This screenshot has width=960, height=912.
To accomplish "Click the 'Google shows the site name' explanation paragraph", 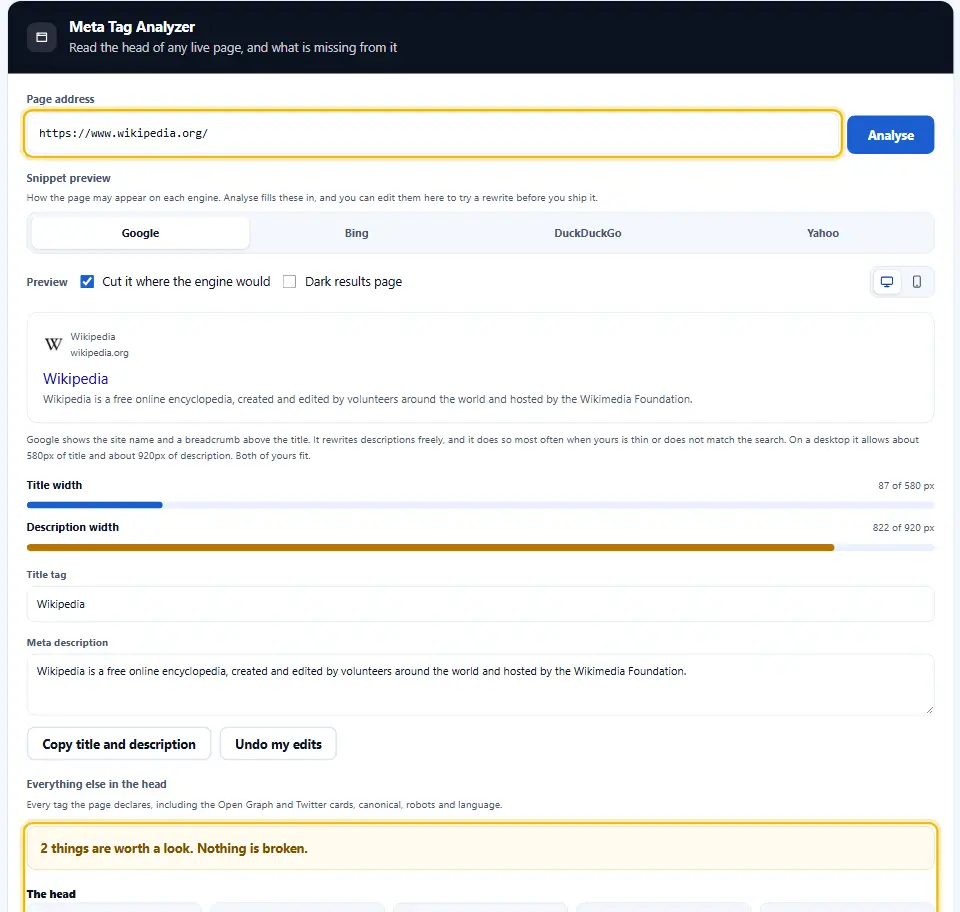I will pyautogui.click(x=473, y=447).
